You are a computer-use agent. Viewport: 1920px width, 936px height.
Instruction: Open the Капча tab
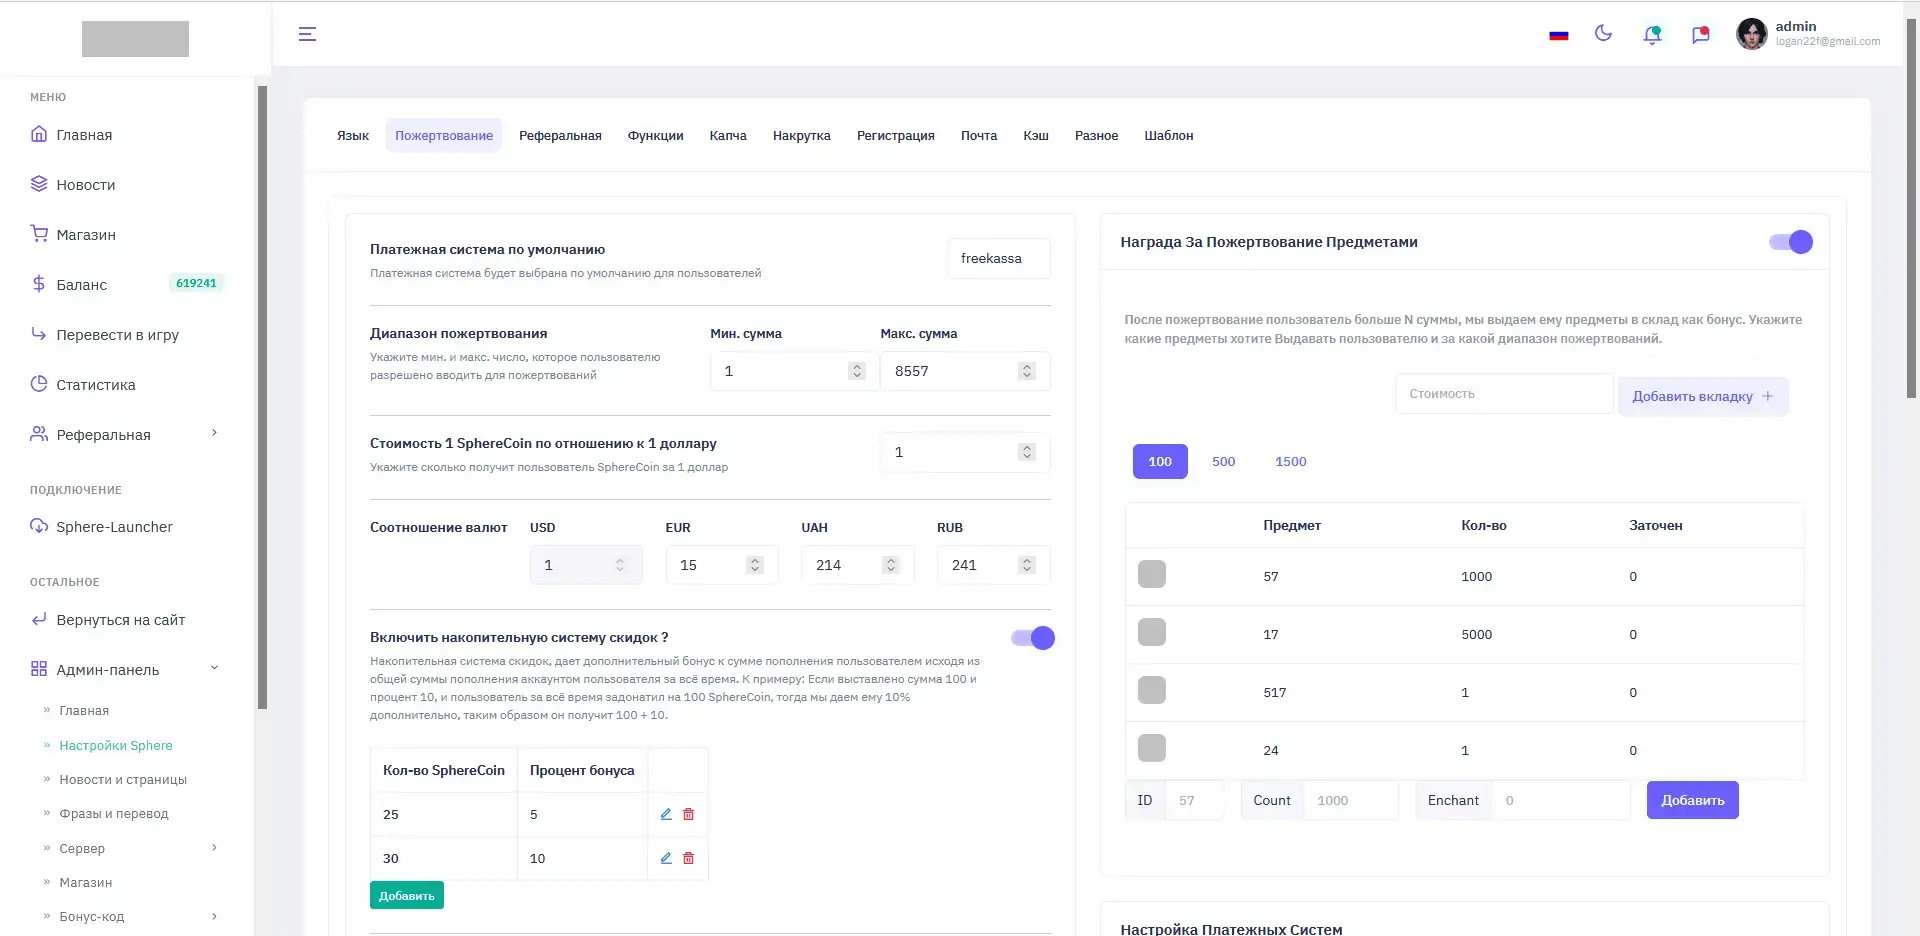click(x=728, y=135)
